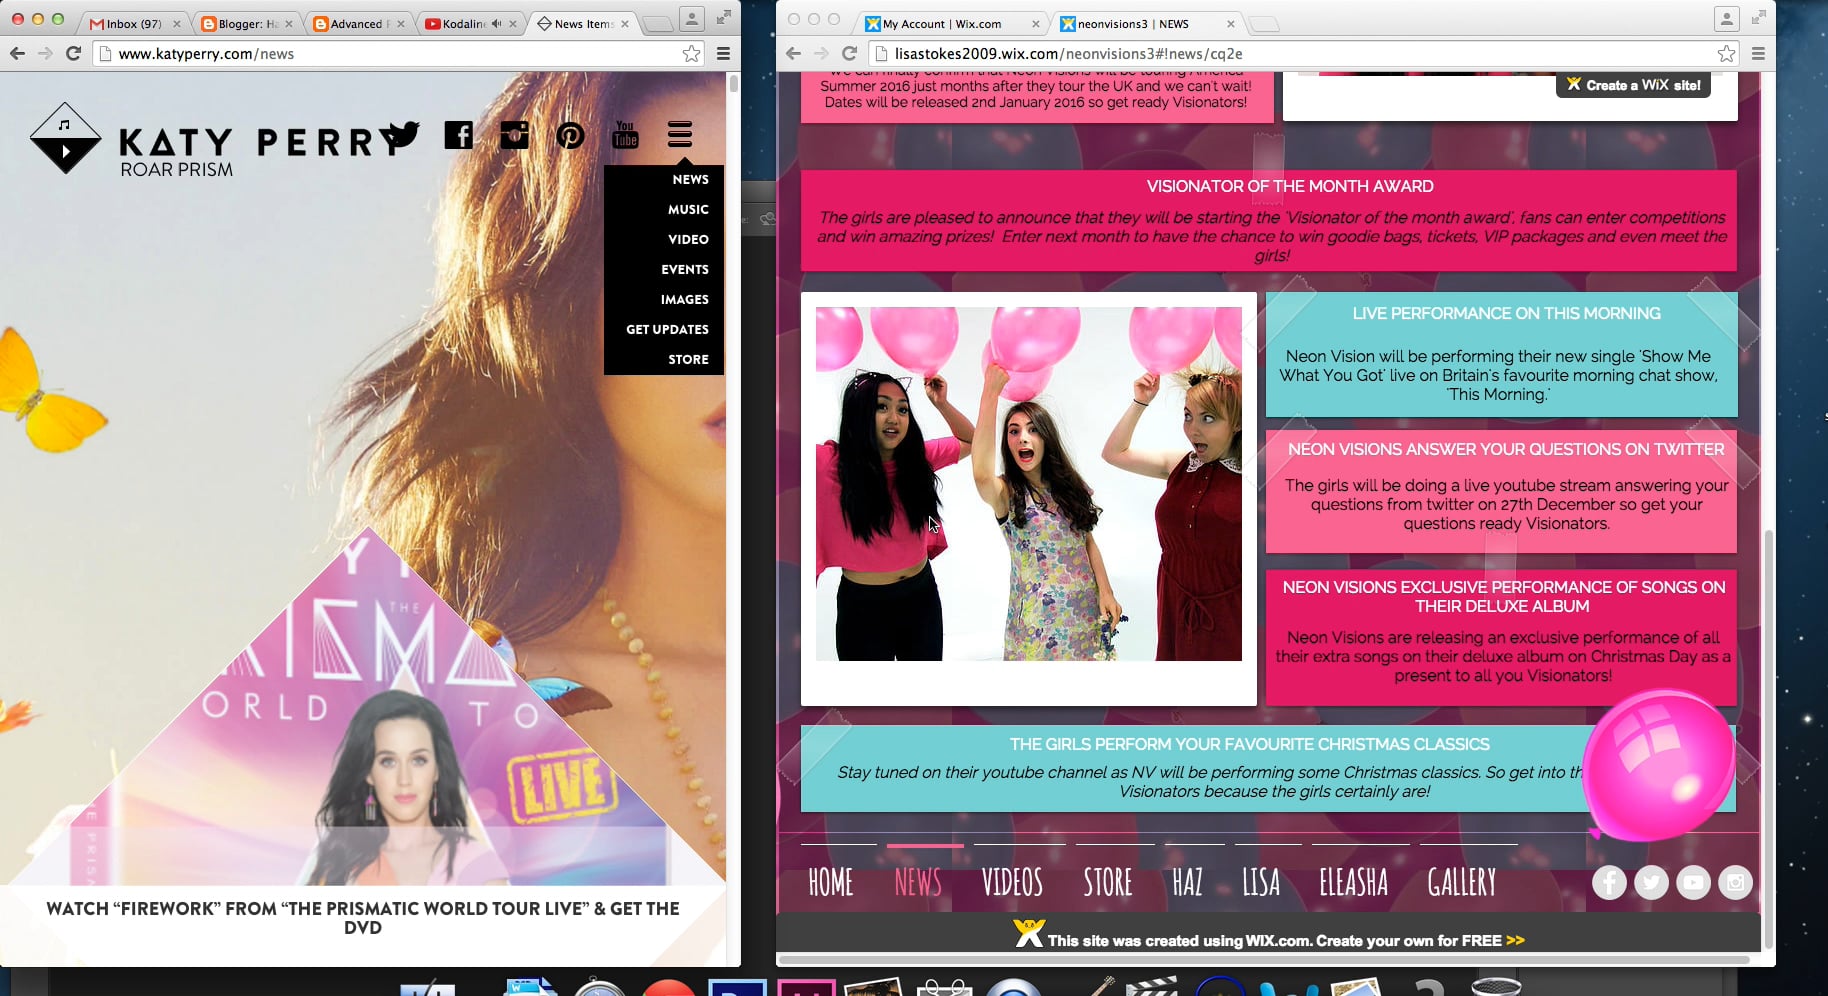Open Katy Perry's YouTube icon link

(x=625, y=135)
